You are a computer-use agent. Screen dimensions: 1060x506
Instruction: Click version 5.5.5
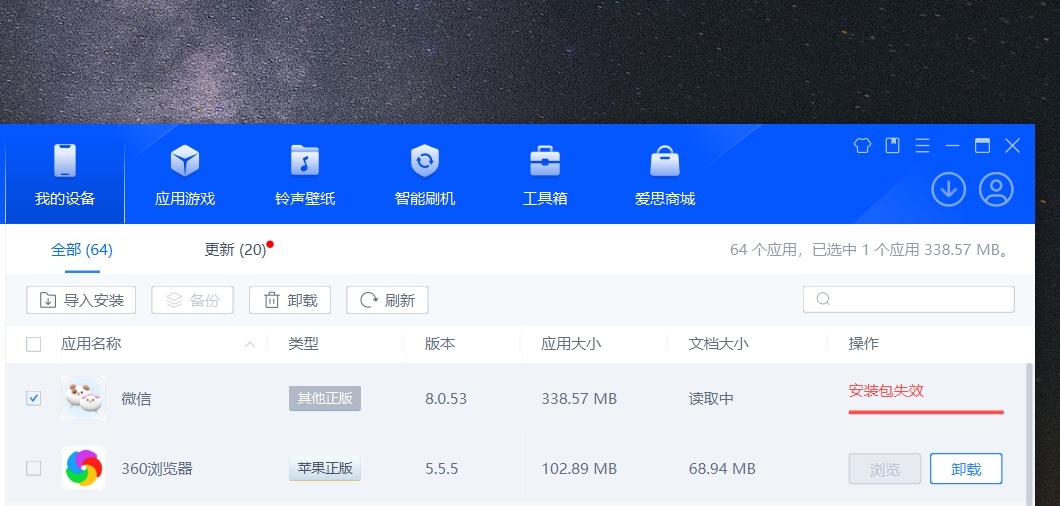click(x=442, y=468)
